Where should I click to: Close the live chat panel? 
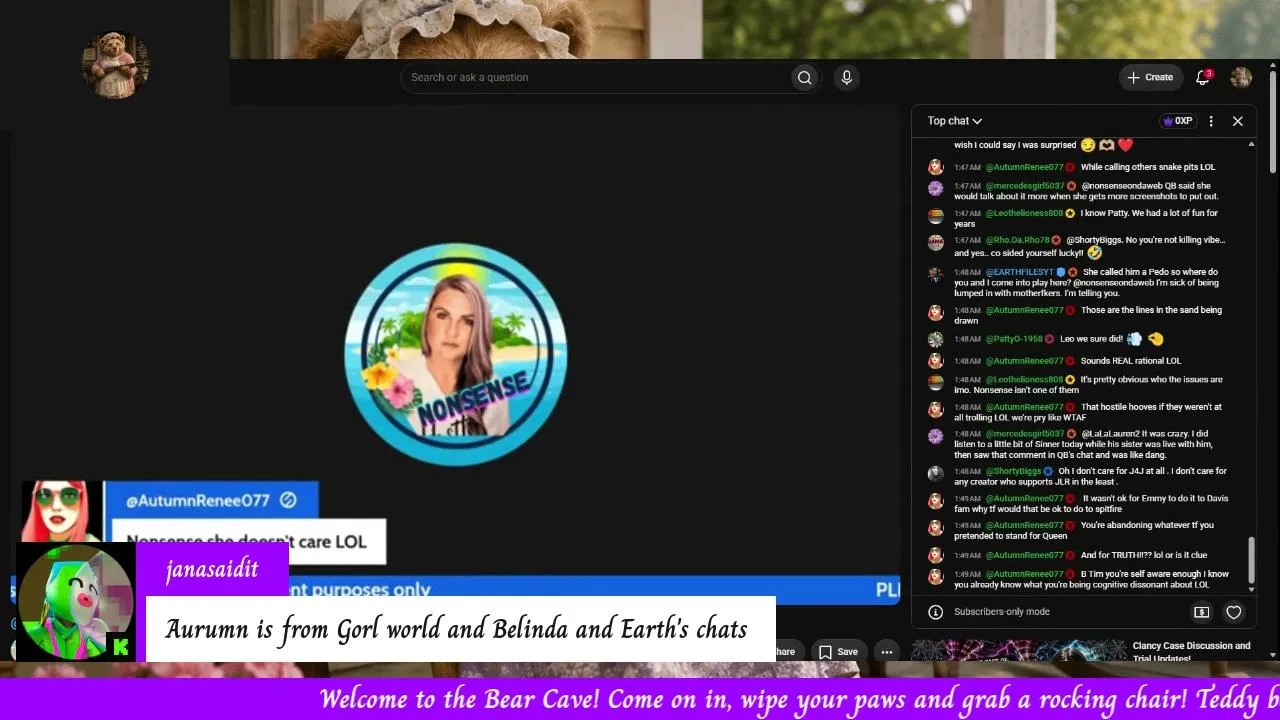pos(1238,121)
